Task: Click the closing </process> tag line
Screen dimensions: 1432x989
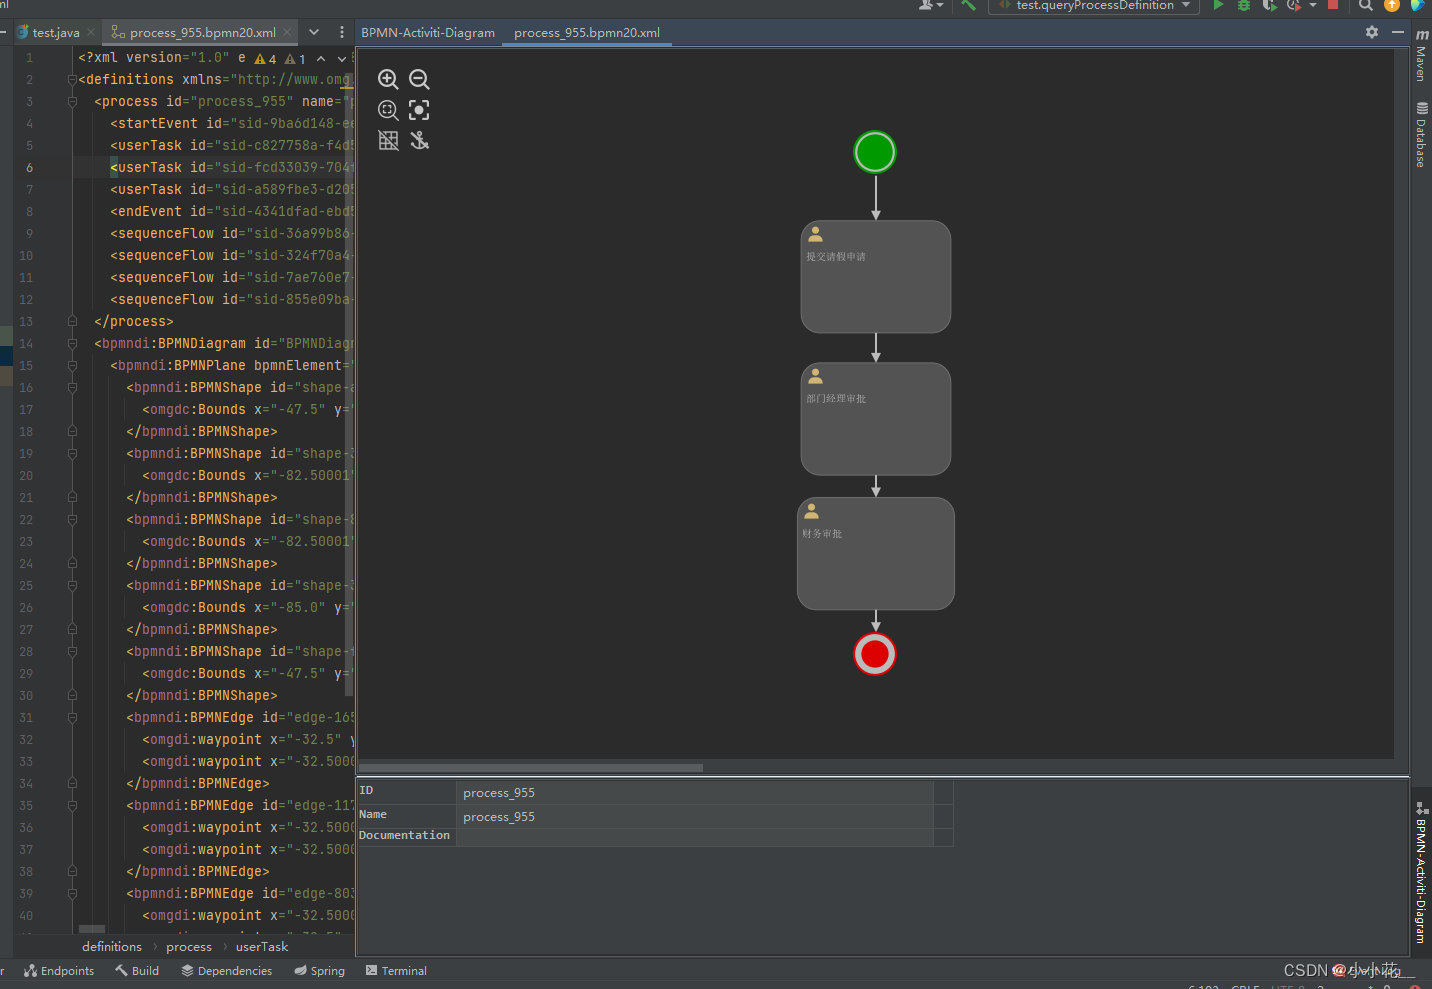Action: coord(134,322)
